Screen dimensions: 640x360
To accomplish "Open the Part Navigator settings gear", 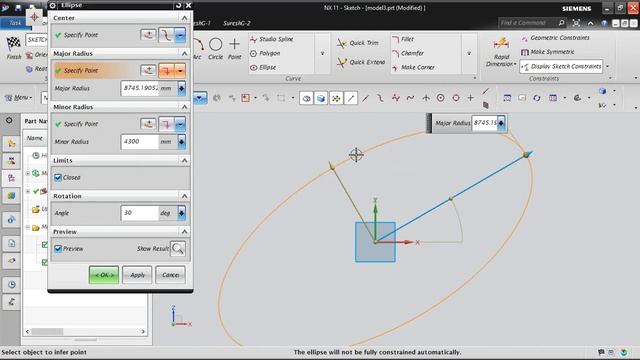I will [x=9, y=120].
